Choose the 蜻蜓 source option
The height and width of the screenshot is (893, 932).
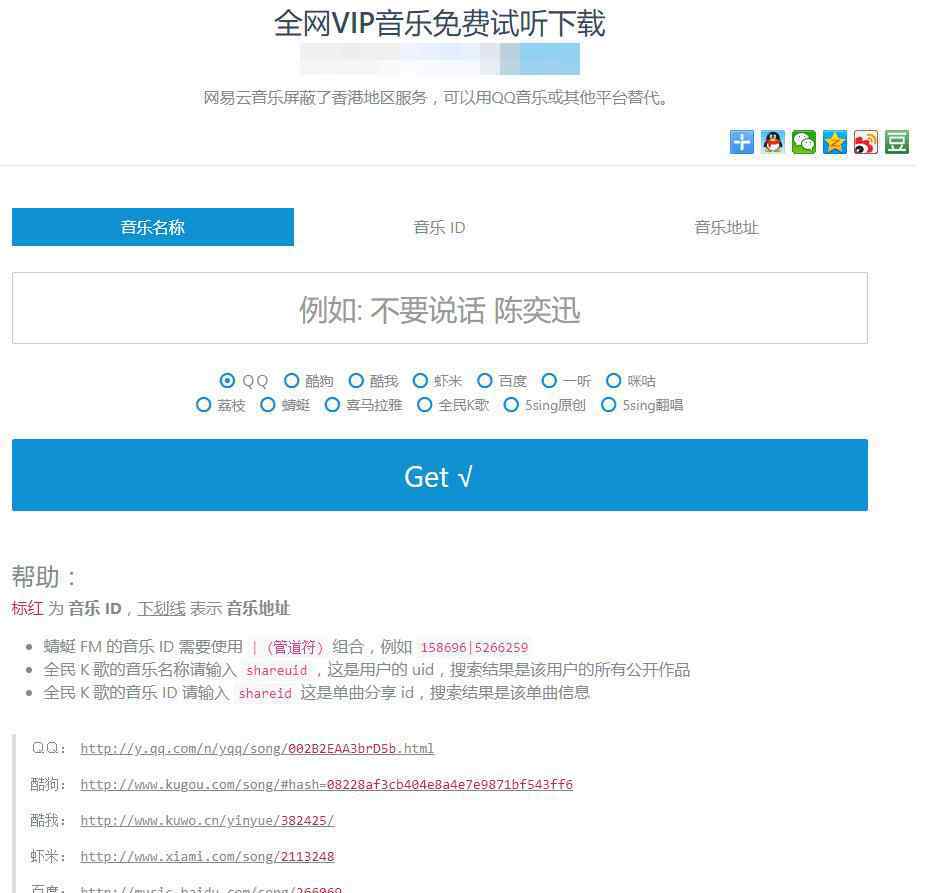pyautogui.click(x=267, y=405)
